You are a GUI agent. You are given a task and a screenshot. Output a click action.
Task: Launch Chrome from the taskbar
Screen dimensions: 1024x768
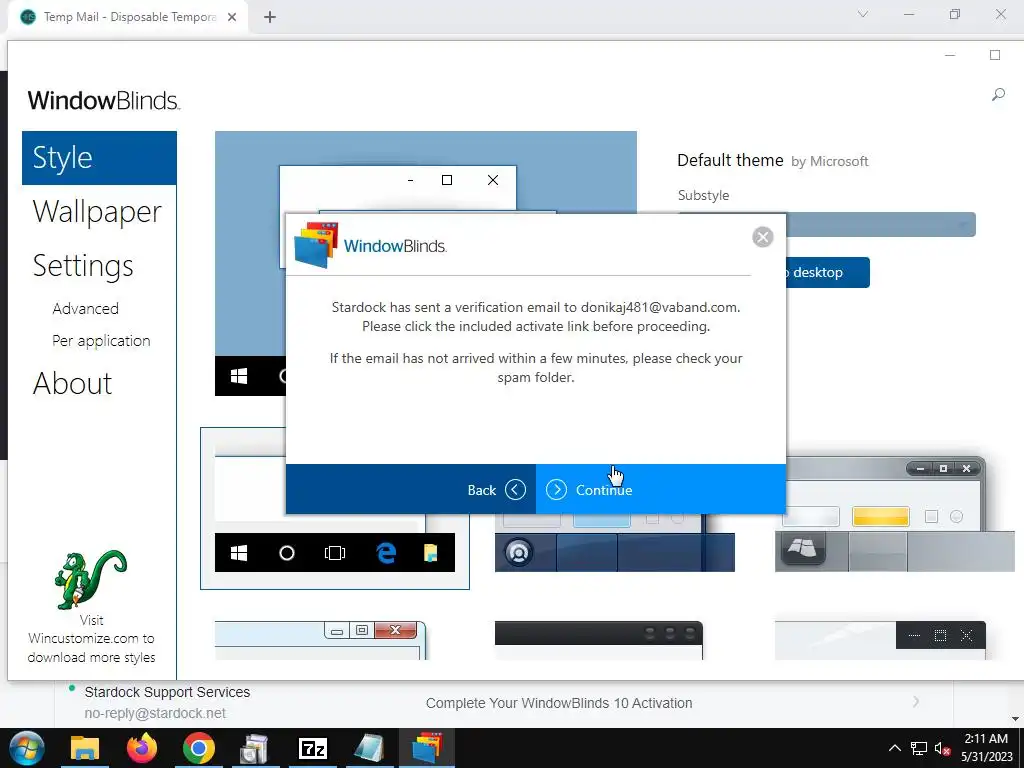(199, 748)
